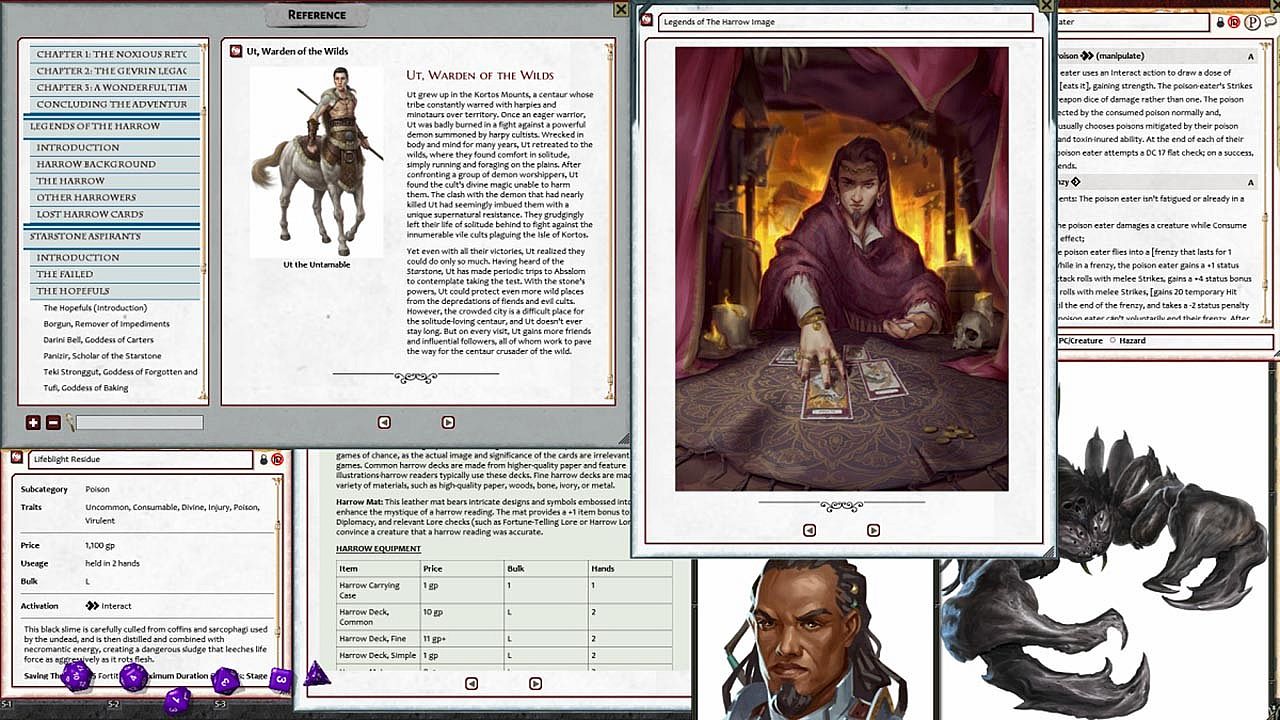Click the link icon beside Ut, Warden of the Wilds title

point(236,51)
